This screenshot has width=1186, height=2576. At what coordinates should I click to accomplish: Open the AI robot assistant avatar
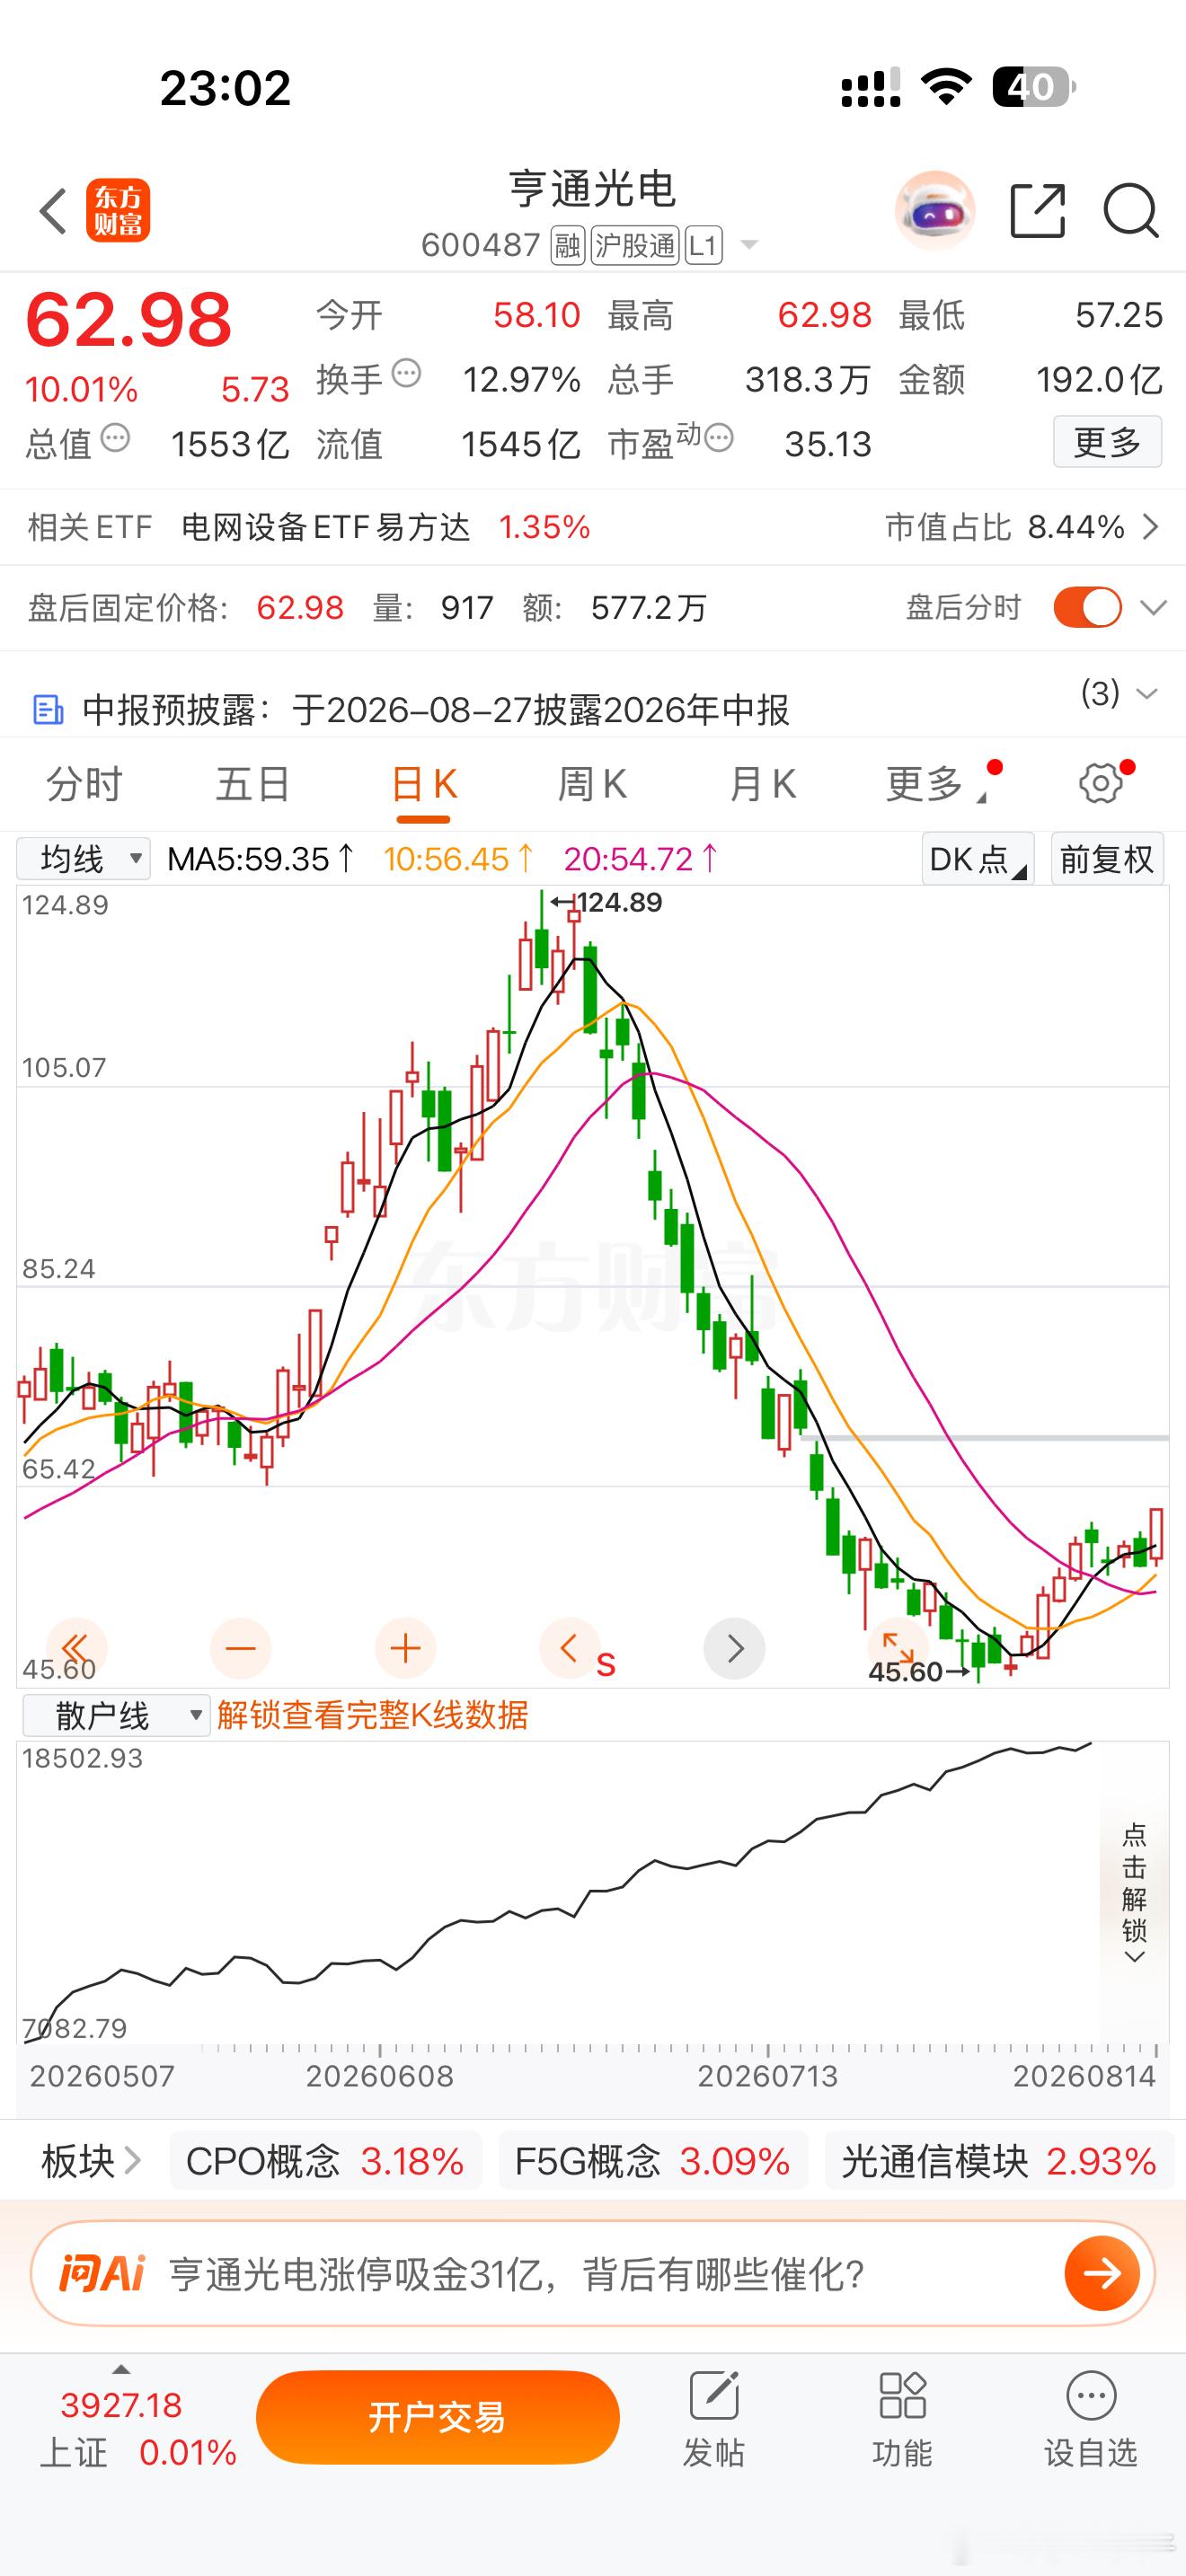tap(934, 211)
